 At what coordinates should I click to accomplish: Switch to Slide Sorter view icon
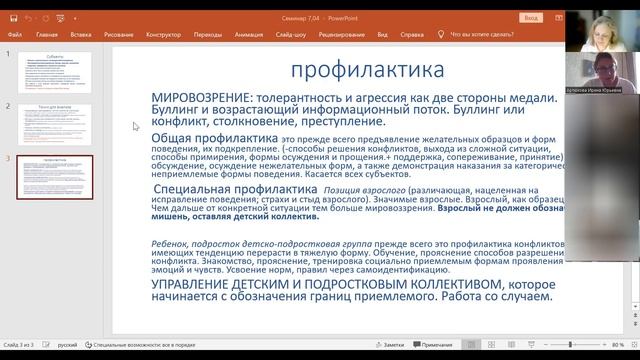(x=491, y=345)
